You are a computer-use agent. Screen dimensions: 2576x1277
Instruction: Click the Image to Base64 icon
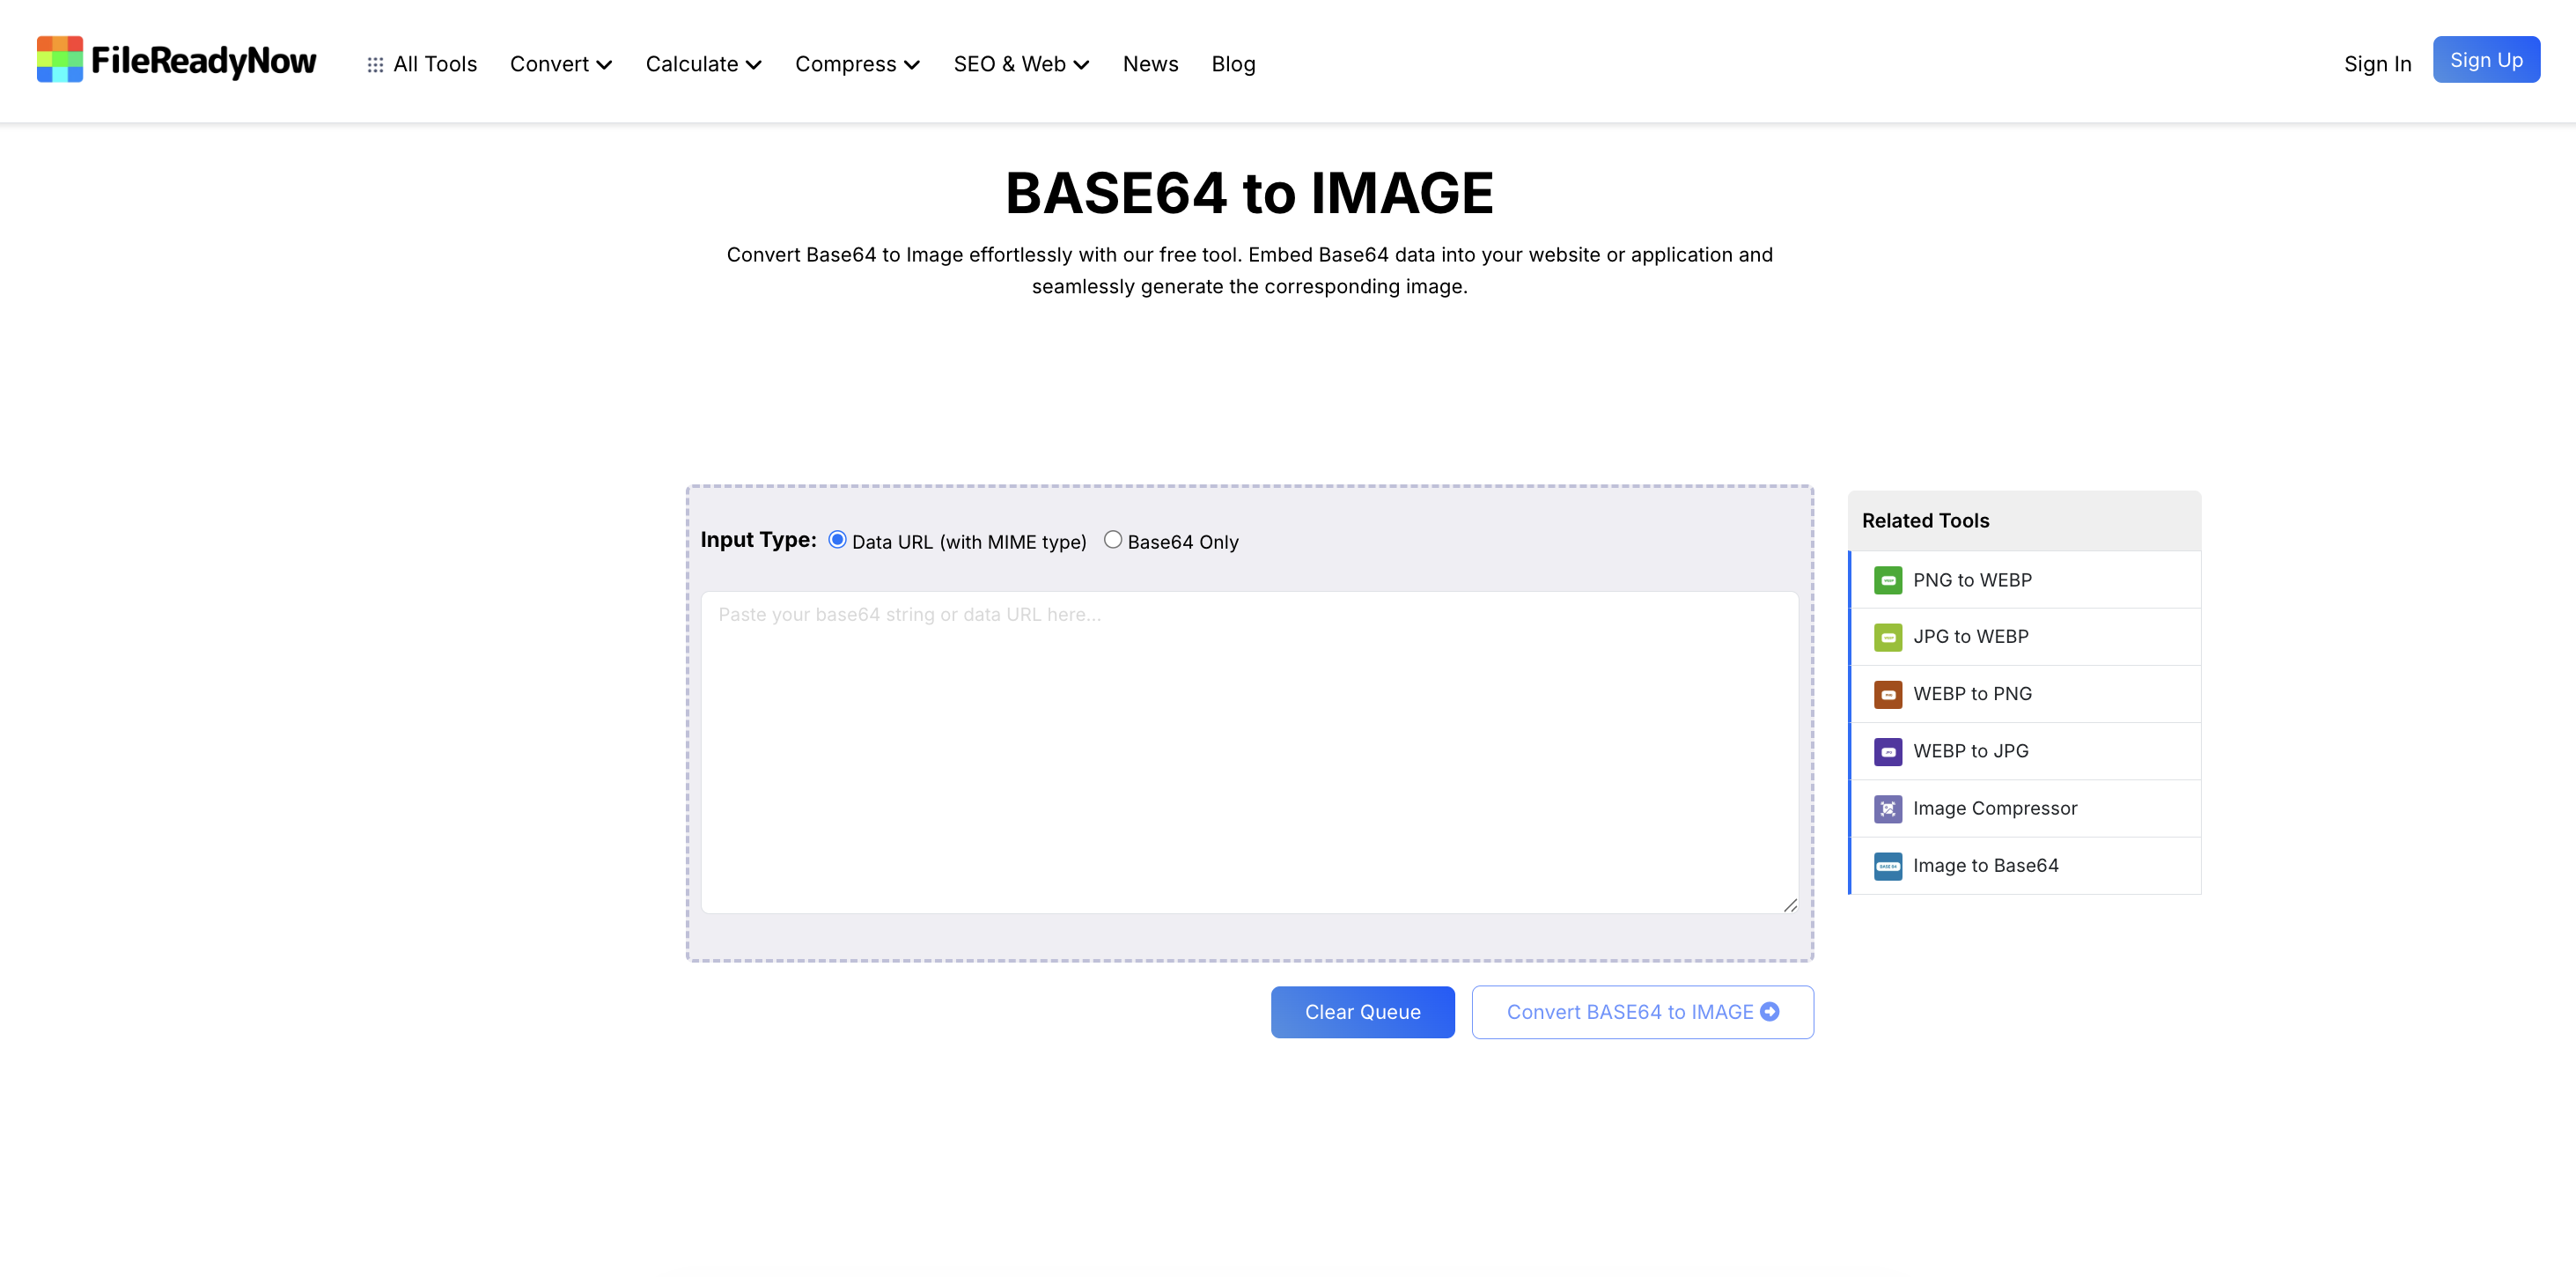1887,866
